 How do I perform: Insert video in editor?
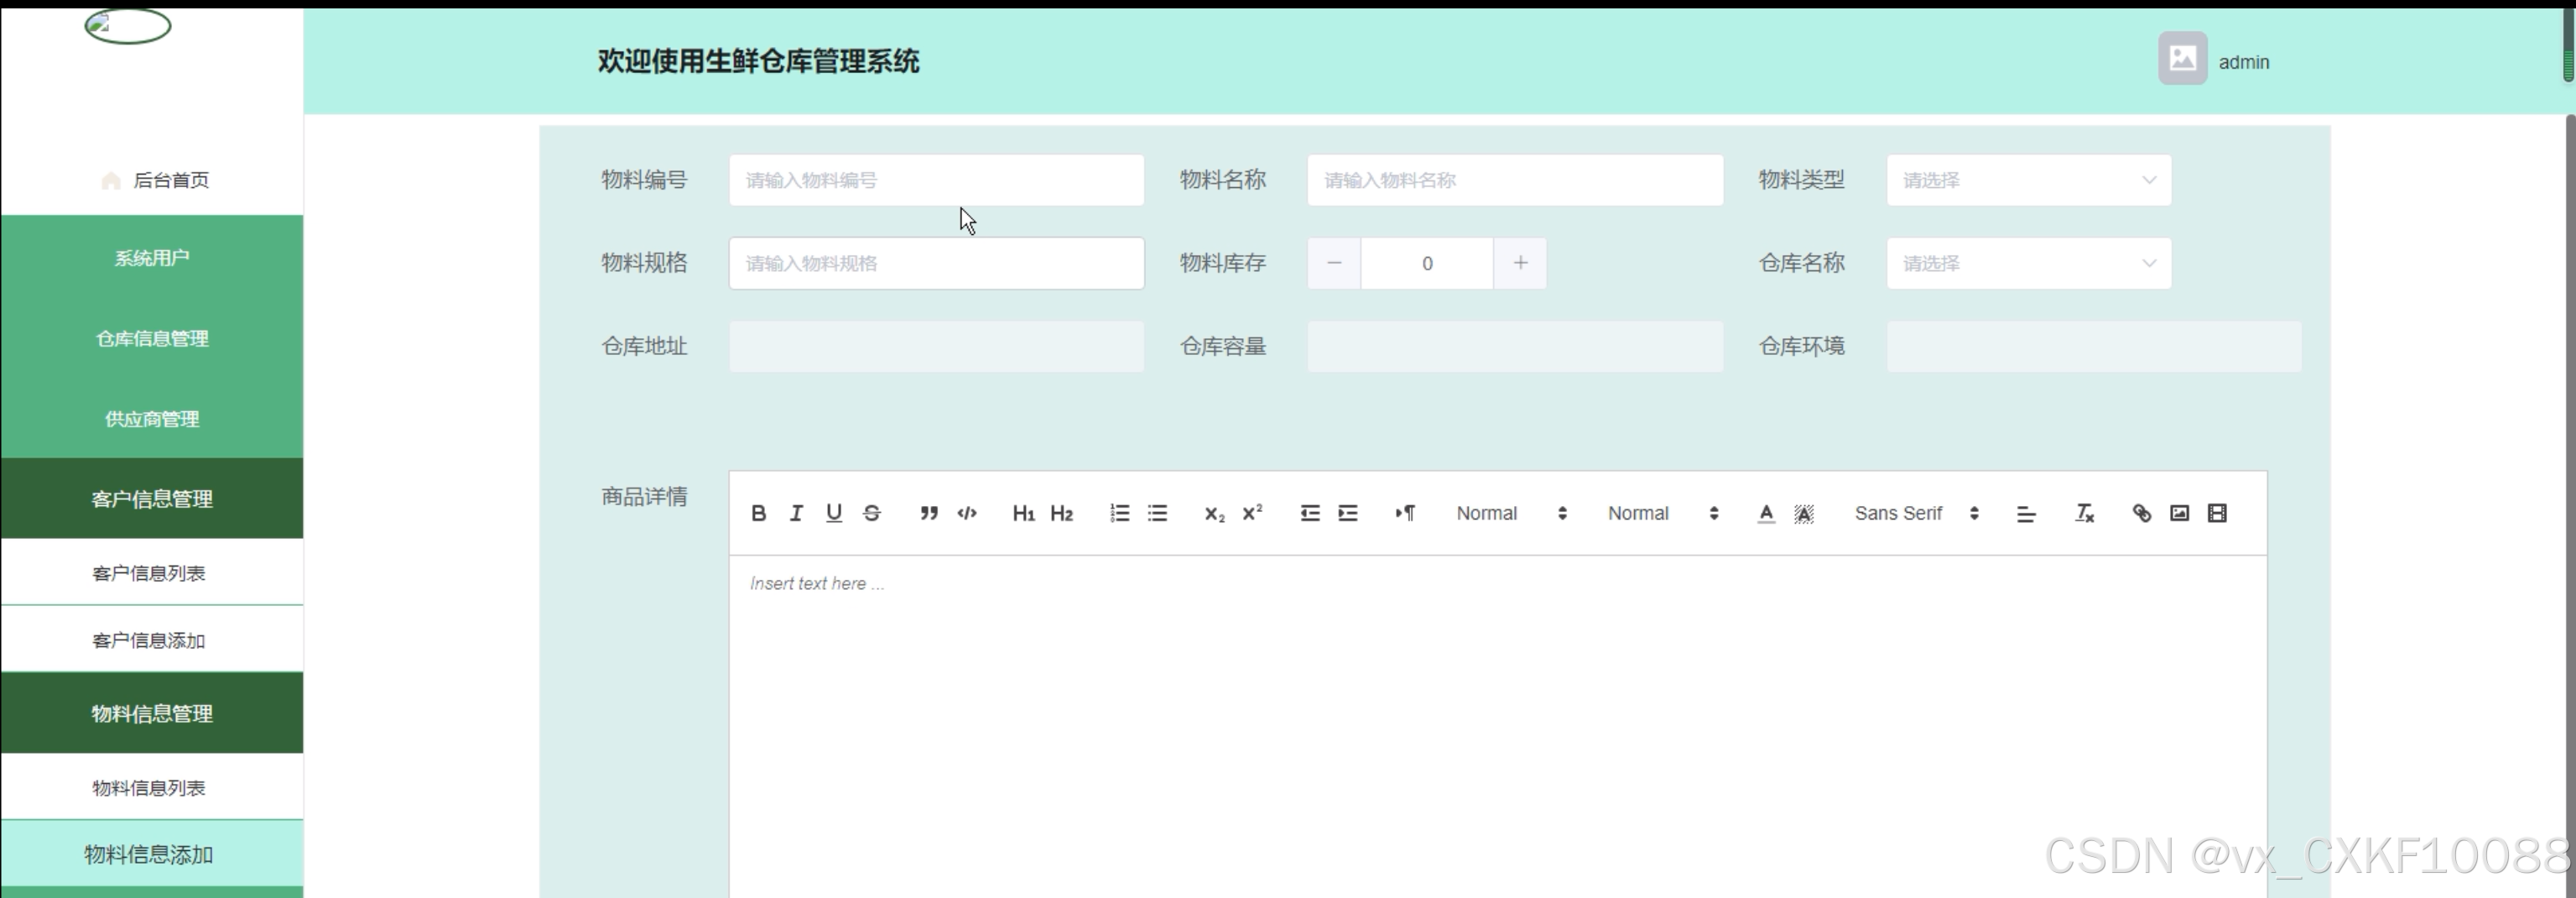(2217, 513)
